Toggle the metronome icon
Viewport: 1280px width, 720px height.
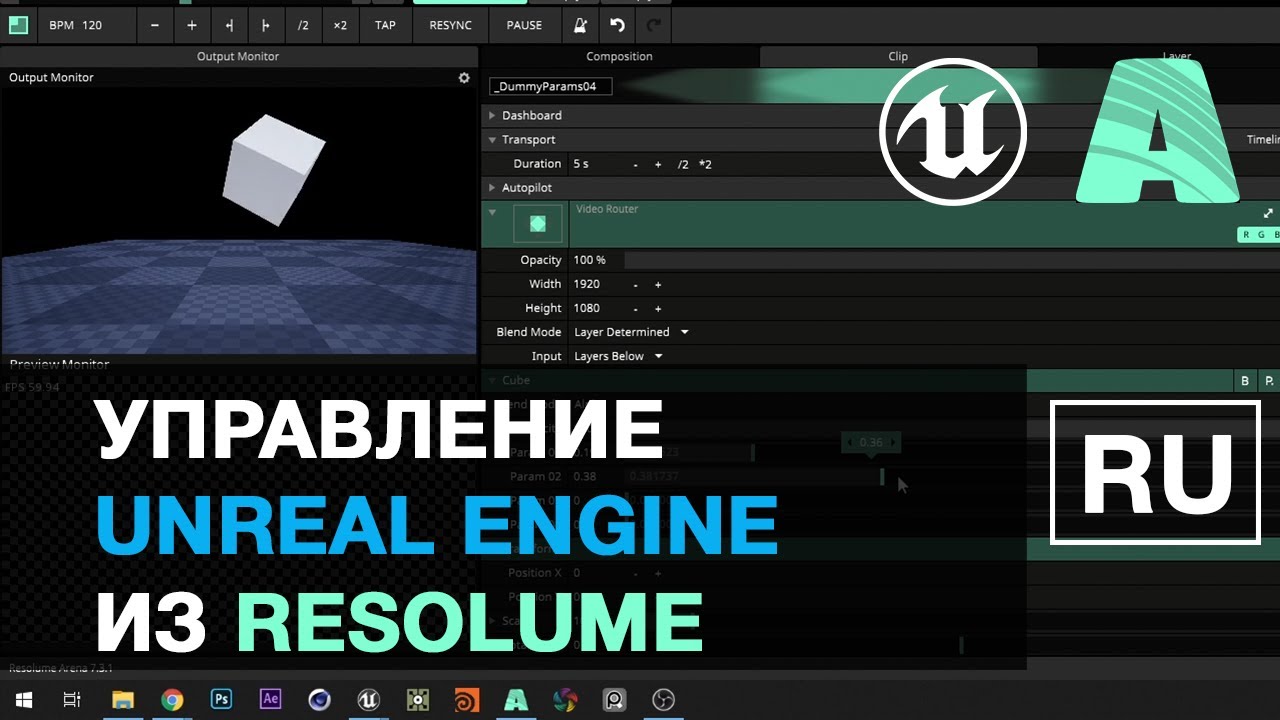click(580, 25)
